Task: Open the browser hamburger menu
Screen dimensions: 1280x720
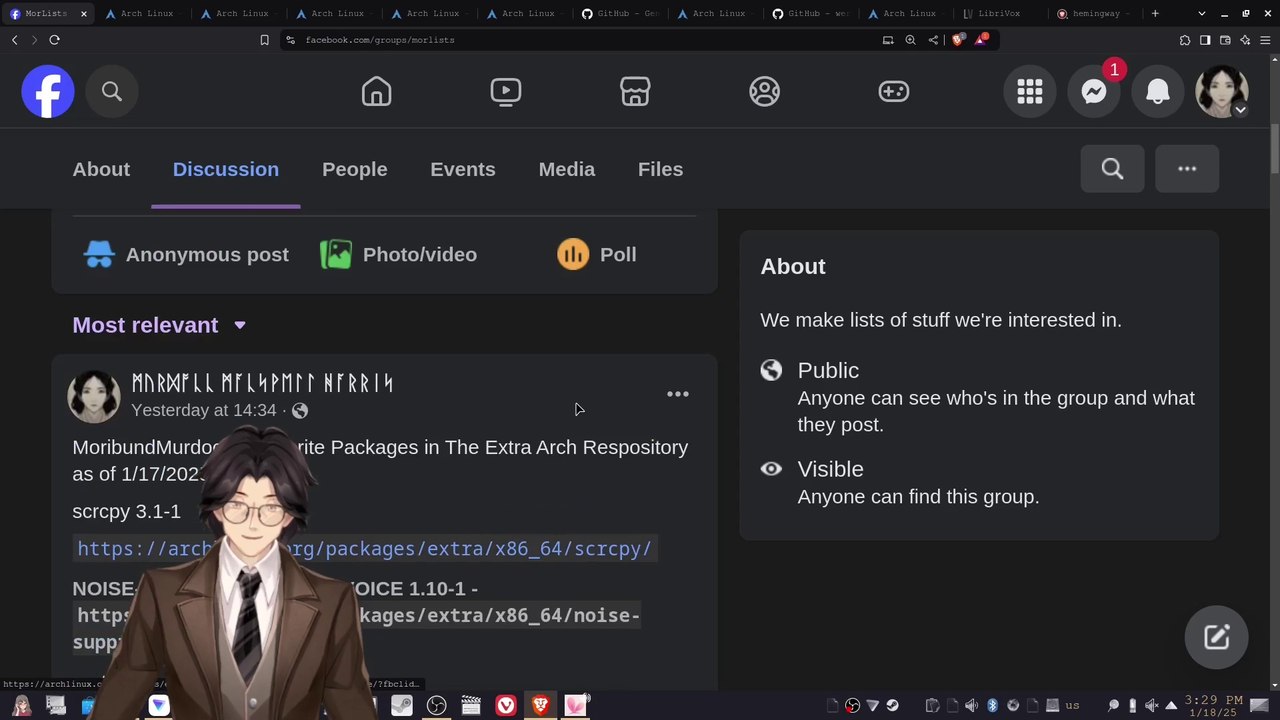Action: tap(1265, 40)
